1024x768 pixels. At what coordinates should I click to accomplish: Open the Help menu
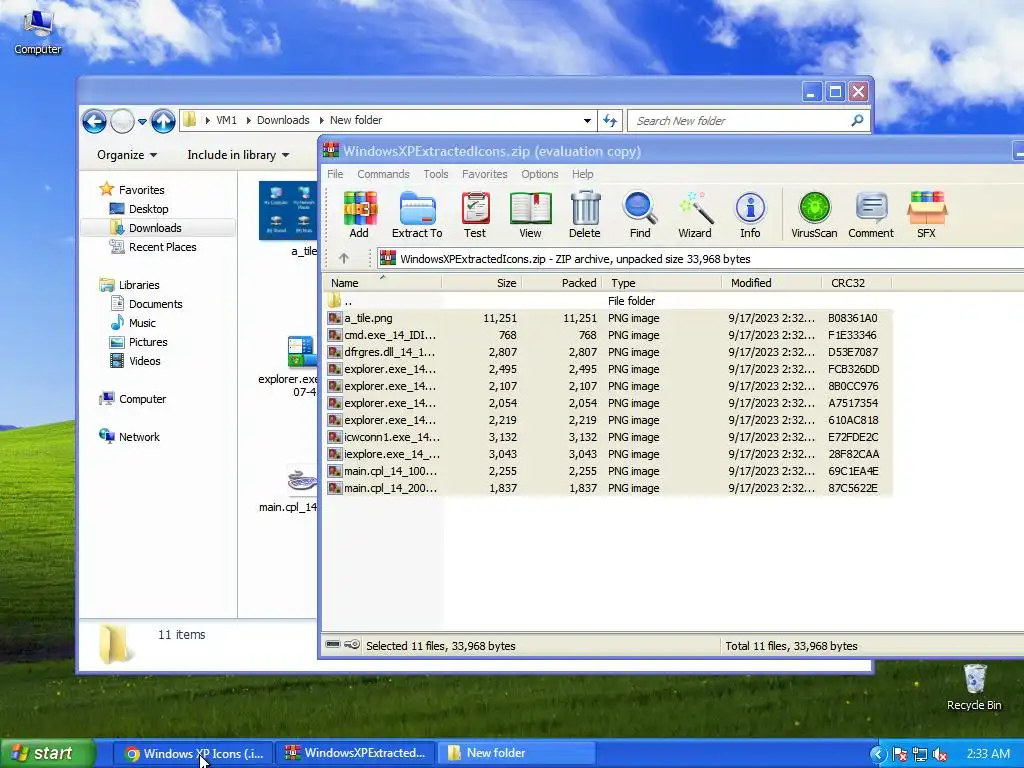coord(583,174)
